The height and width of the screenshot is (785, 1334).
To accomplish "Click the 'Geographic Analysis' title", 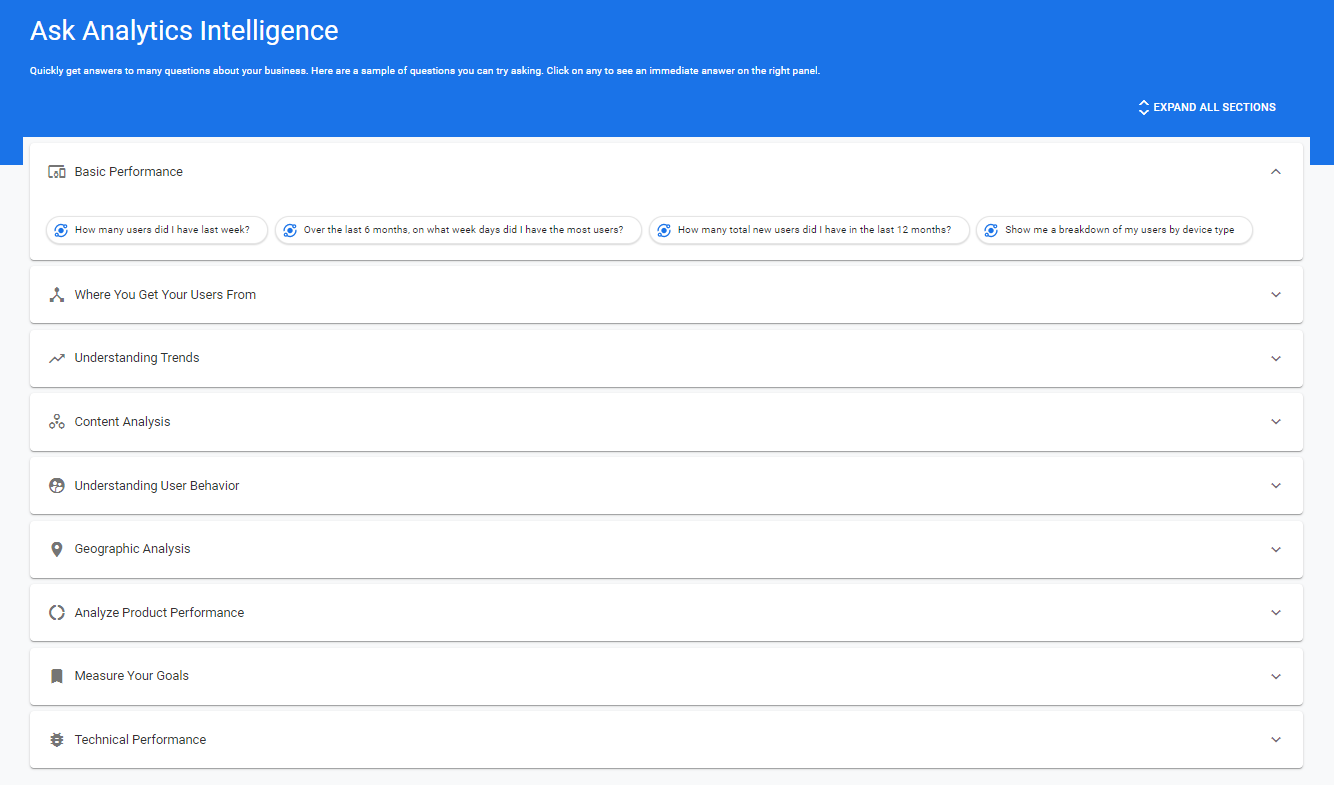I will point(132,549).
